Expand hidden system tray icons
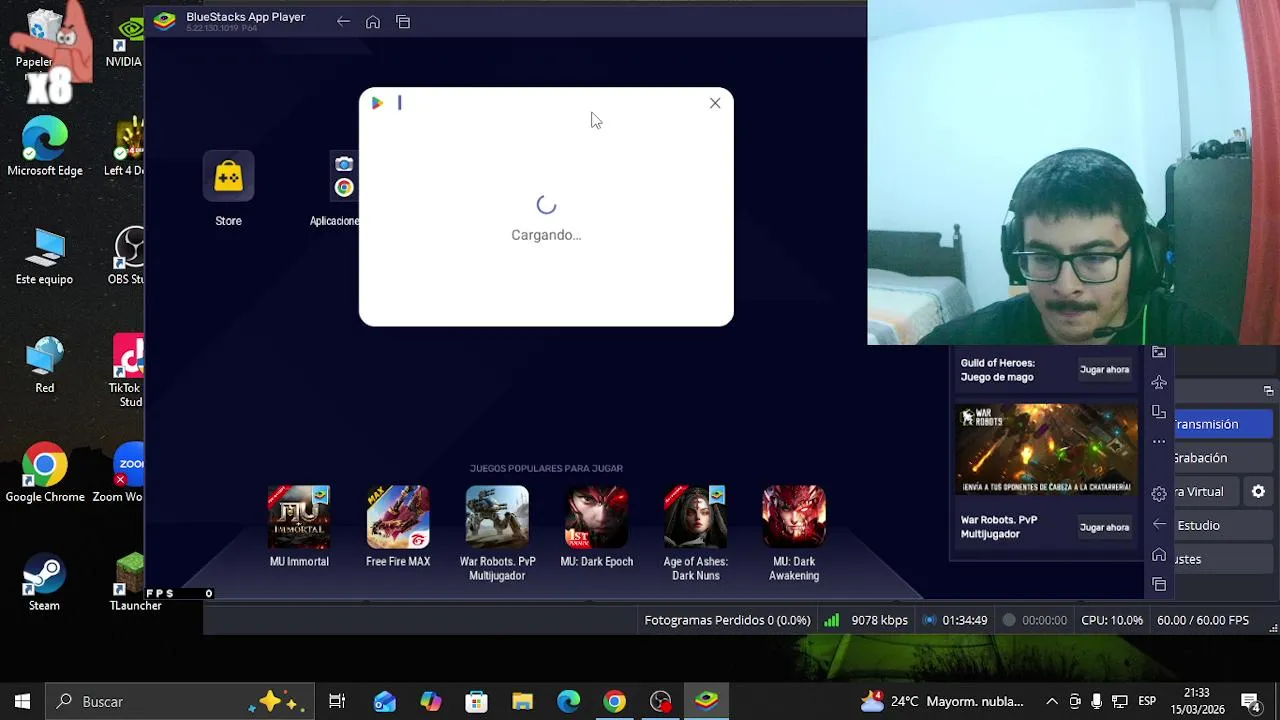 coord(1052,702)
